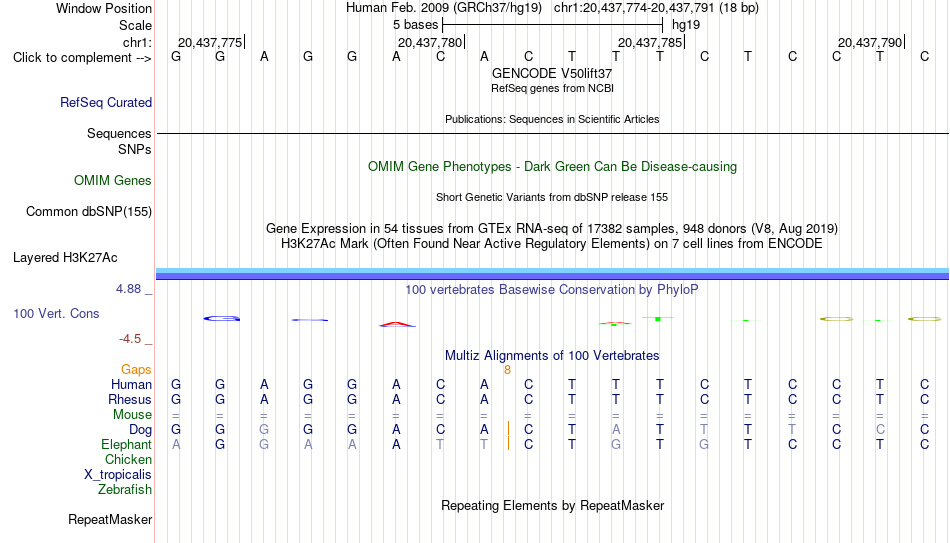Click the hg19 label beside scale bar

click(686, 25)
